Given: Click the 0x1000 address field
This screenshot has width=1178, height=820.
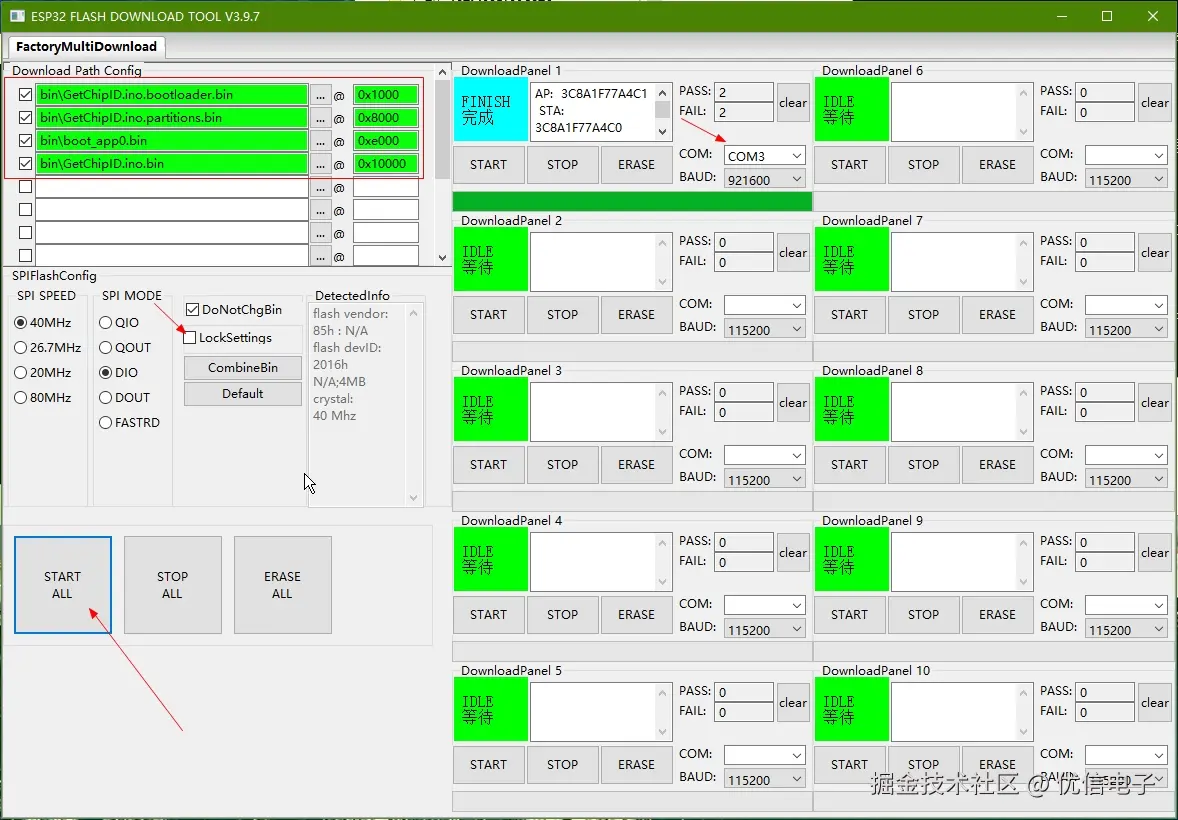Looking at the screenshot, I should pos(385,95).
